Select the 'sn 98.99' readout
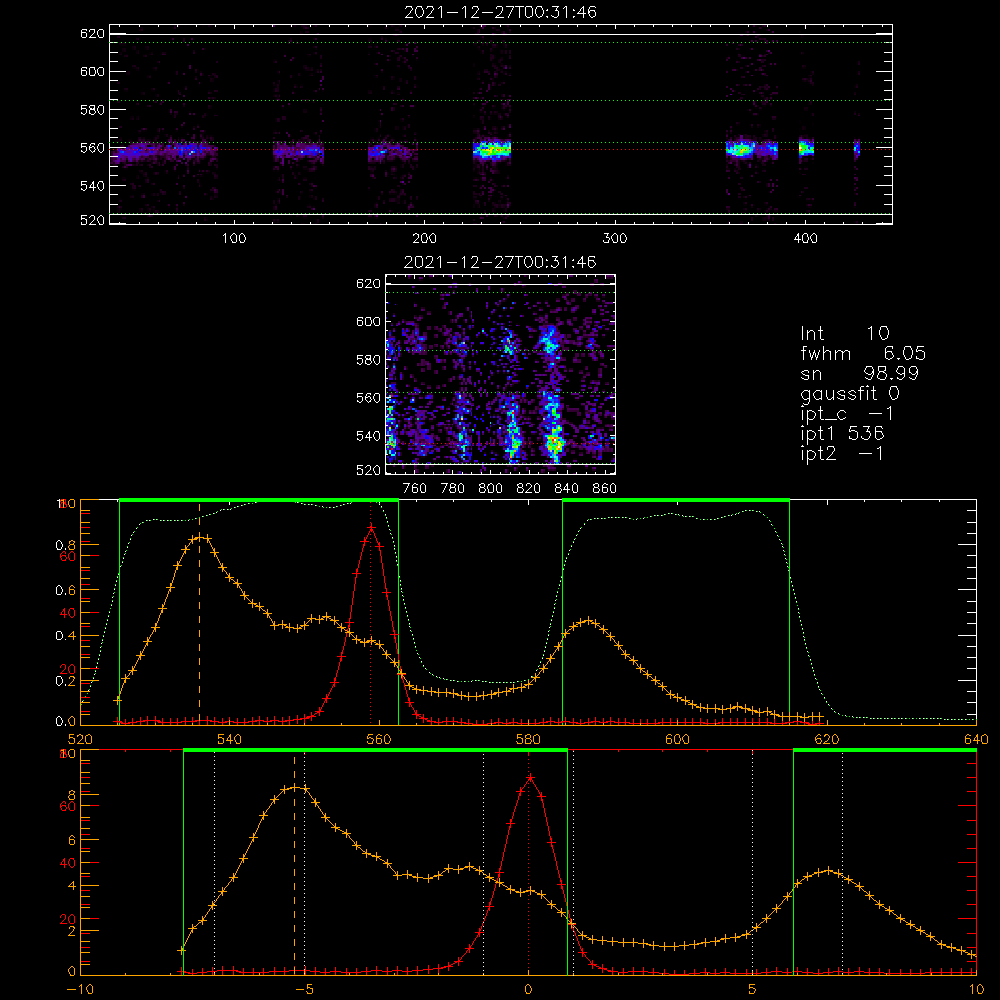The height and width of the screenshot is (1000, 1000). [859, 373]
